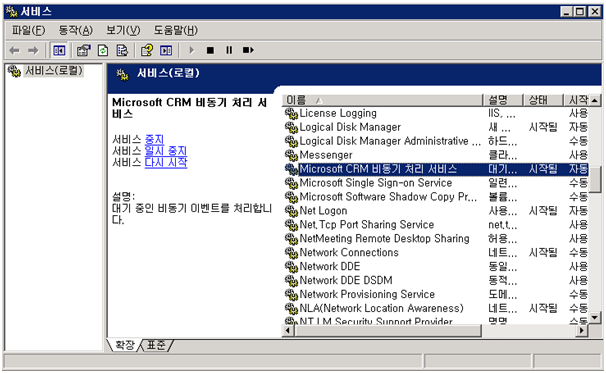Minimize the 서비스 window
606x373 pixels.
pyautogui.click(x=566, y=12)
